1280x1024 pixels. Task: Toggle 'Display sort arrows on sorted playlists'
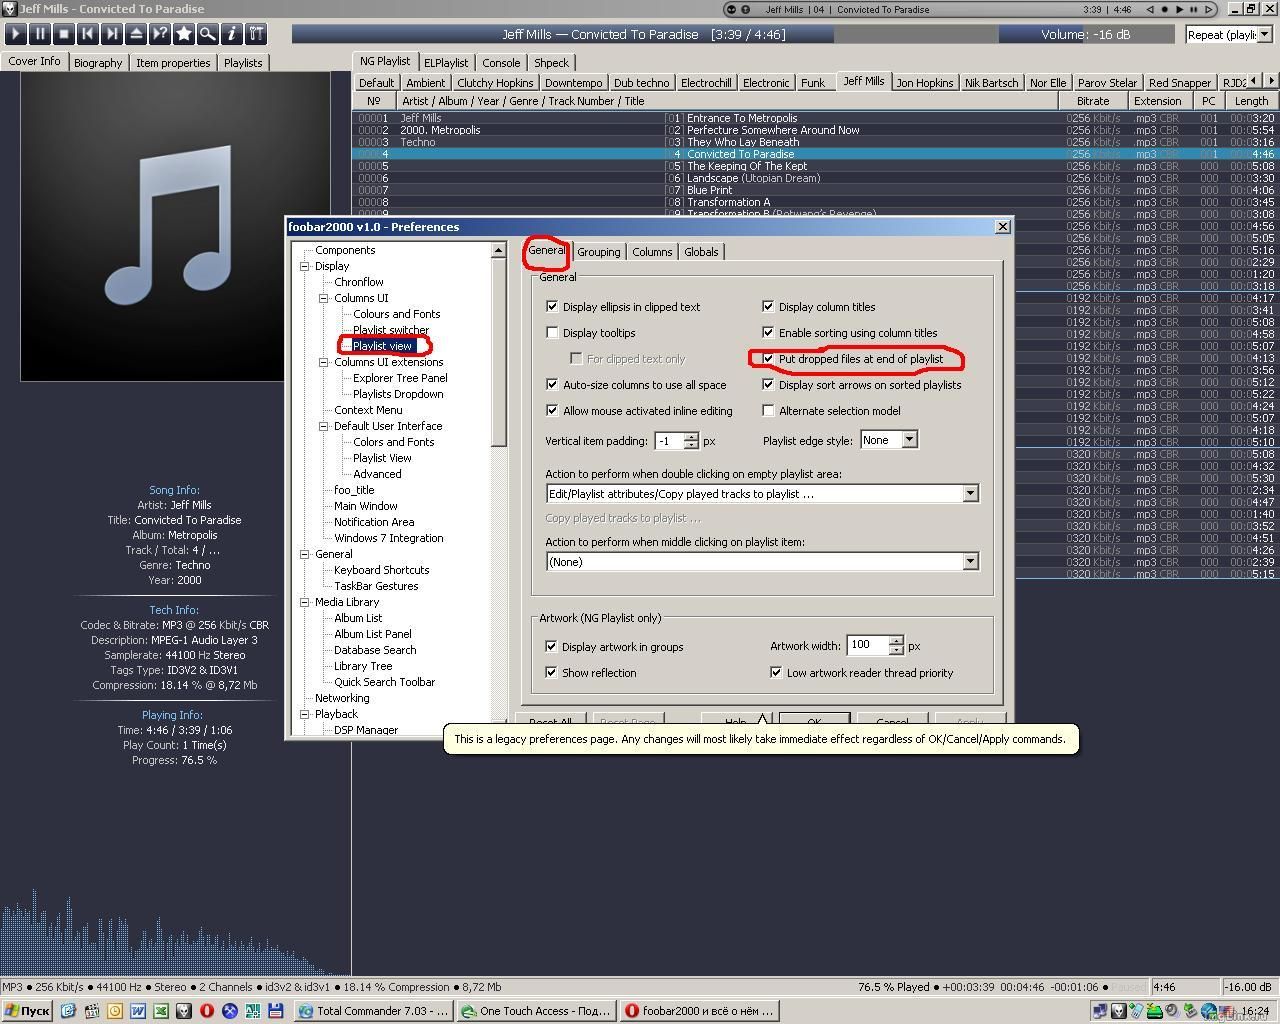(x=768, y=385)
